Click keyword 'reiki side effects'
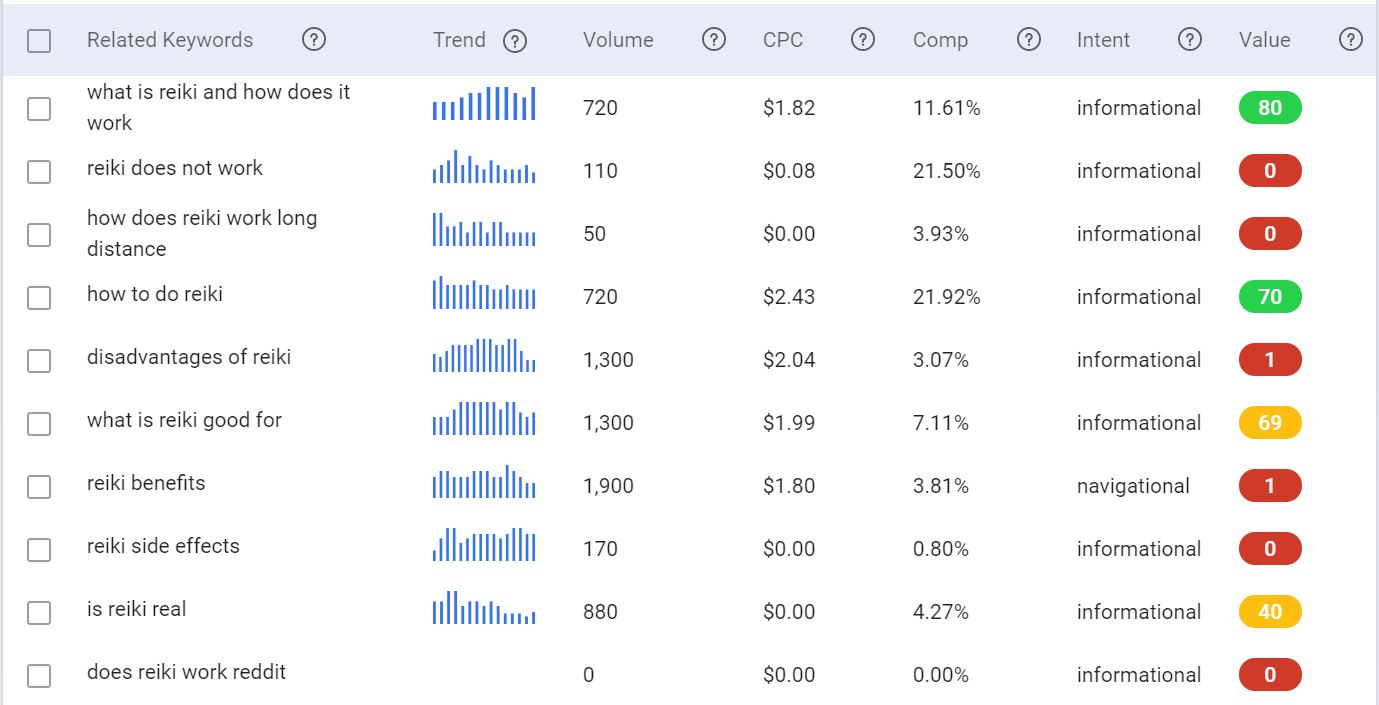 click(x=163, y=546)
